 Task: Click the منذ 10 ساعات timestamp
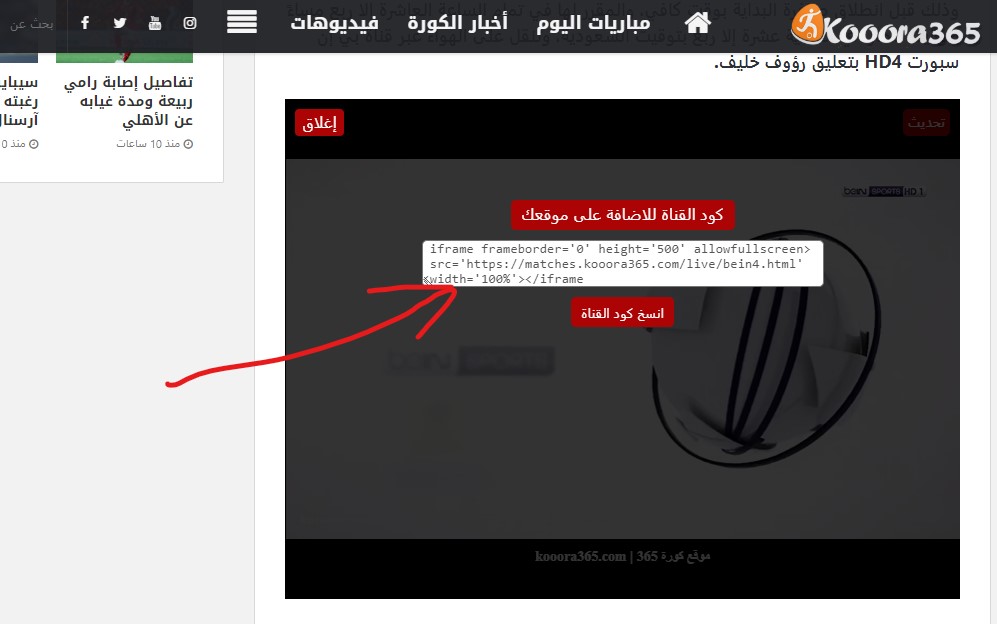coord(155,144)
